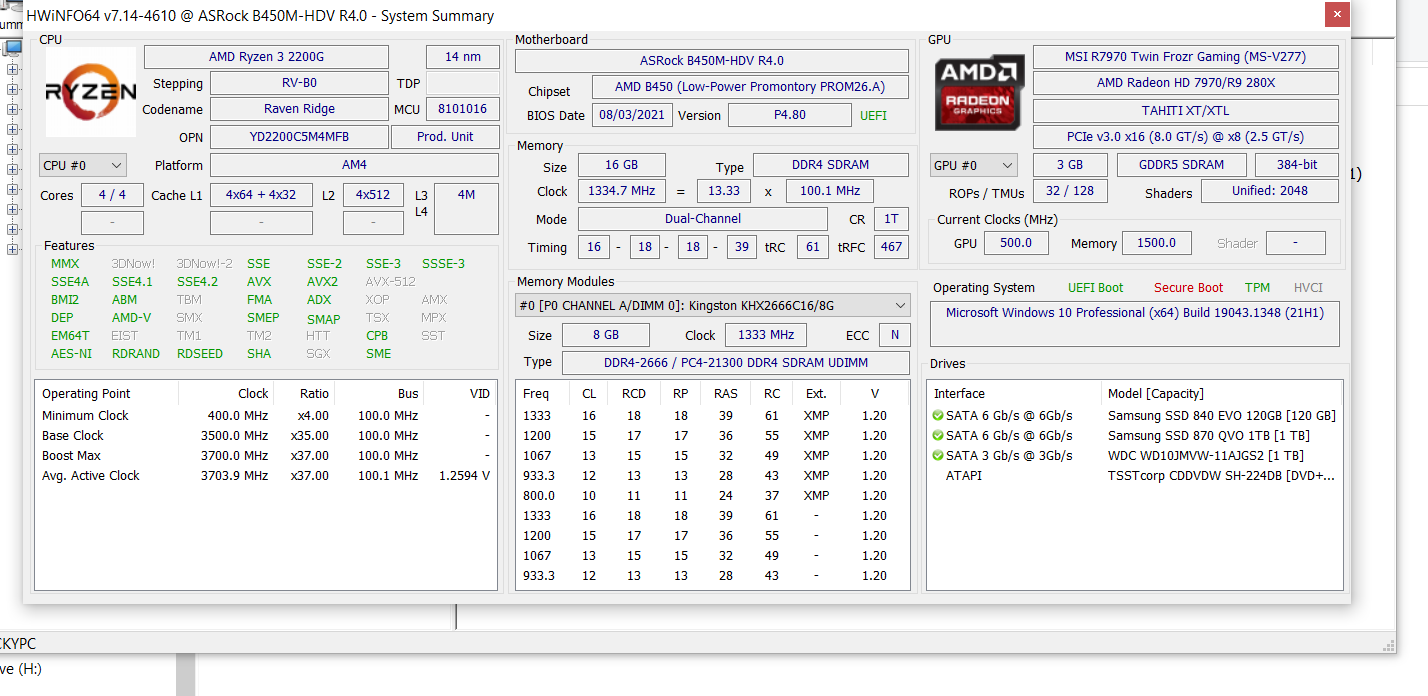The width and height of the screenshot is (1428, 696).
Task: Click the AMD Radeon Graphics logo
Action: (980, 93)
